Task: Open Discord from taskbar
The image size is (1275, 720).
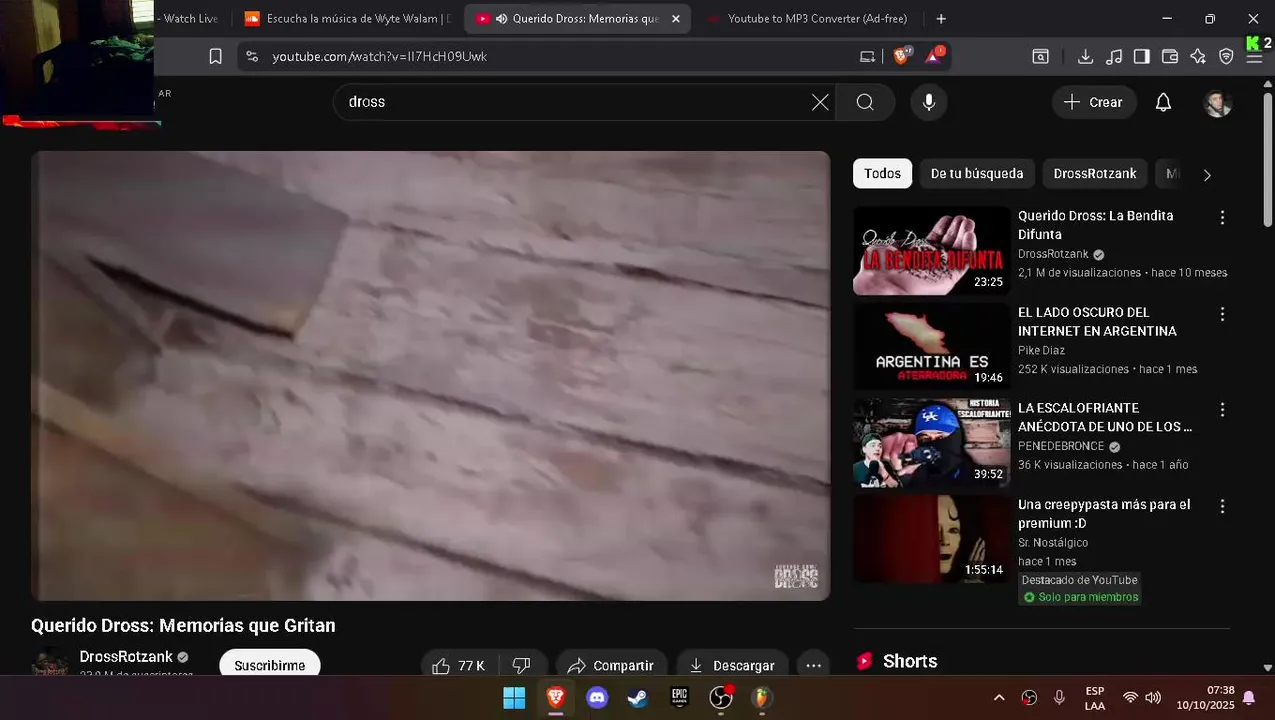Action: pyautogui.click(x=597, y=697)
